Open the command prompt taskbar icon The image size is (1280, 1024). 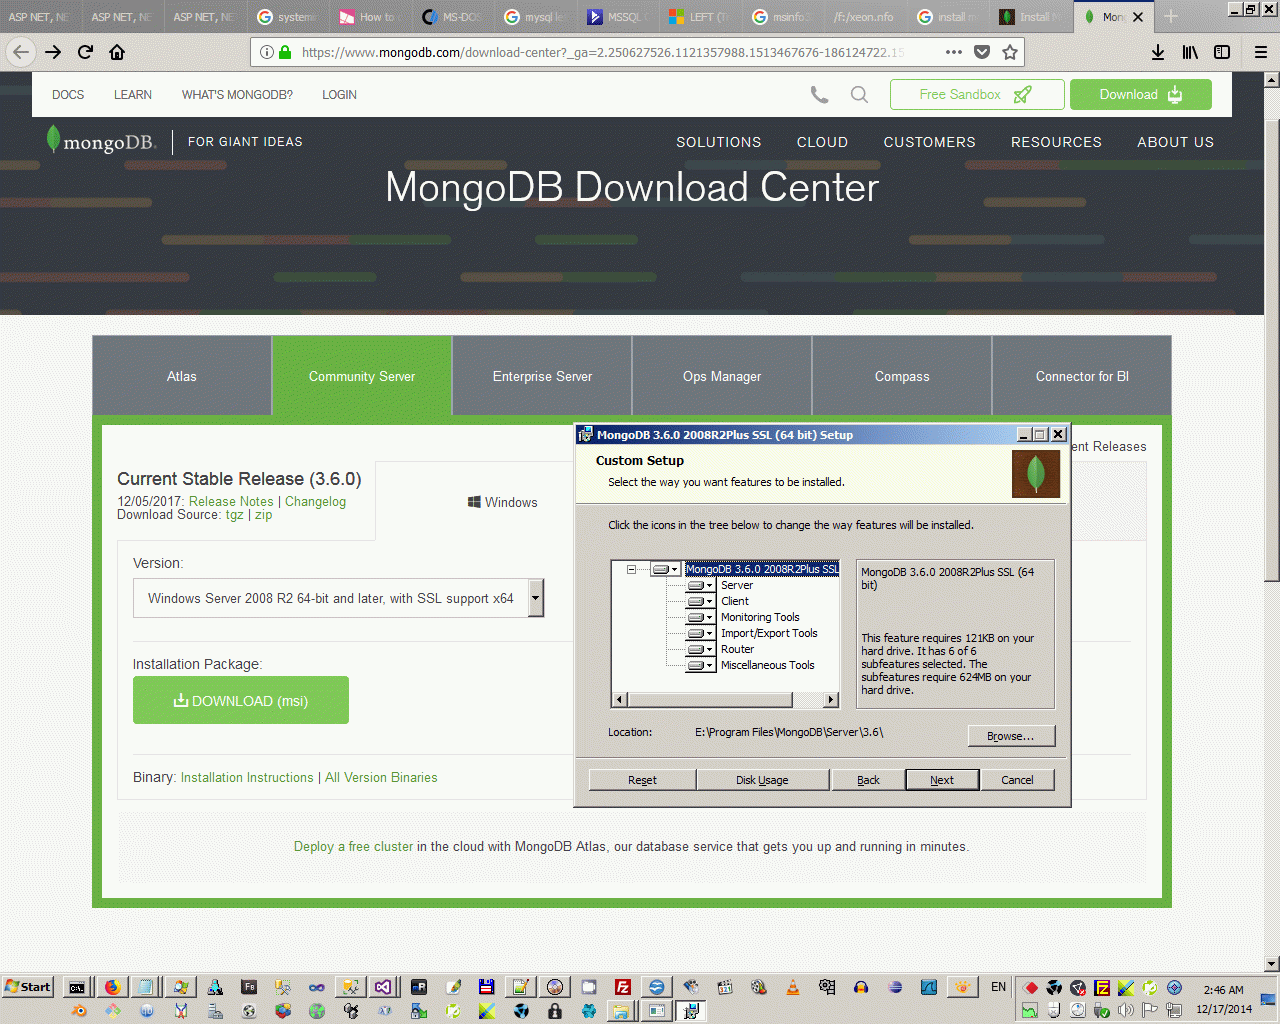tap(77, 987)
